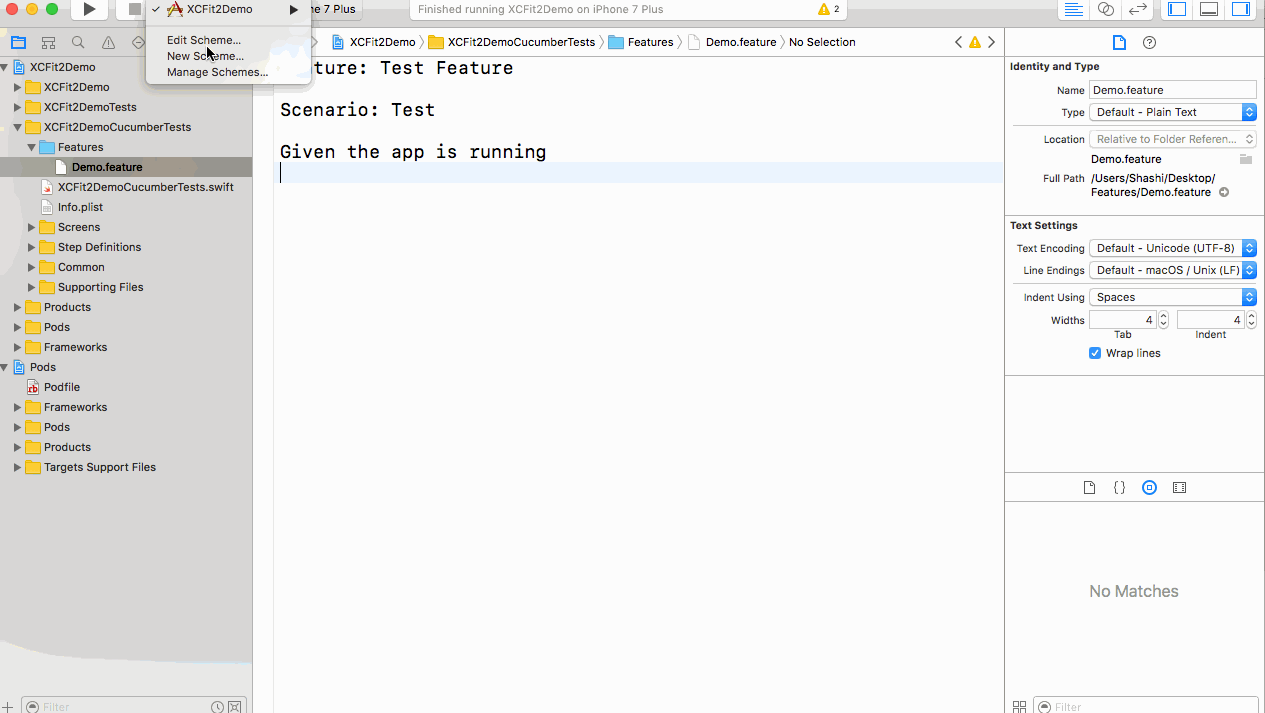Show the Debug area

tap(1208, 10)
